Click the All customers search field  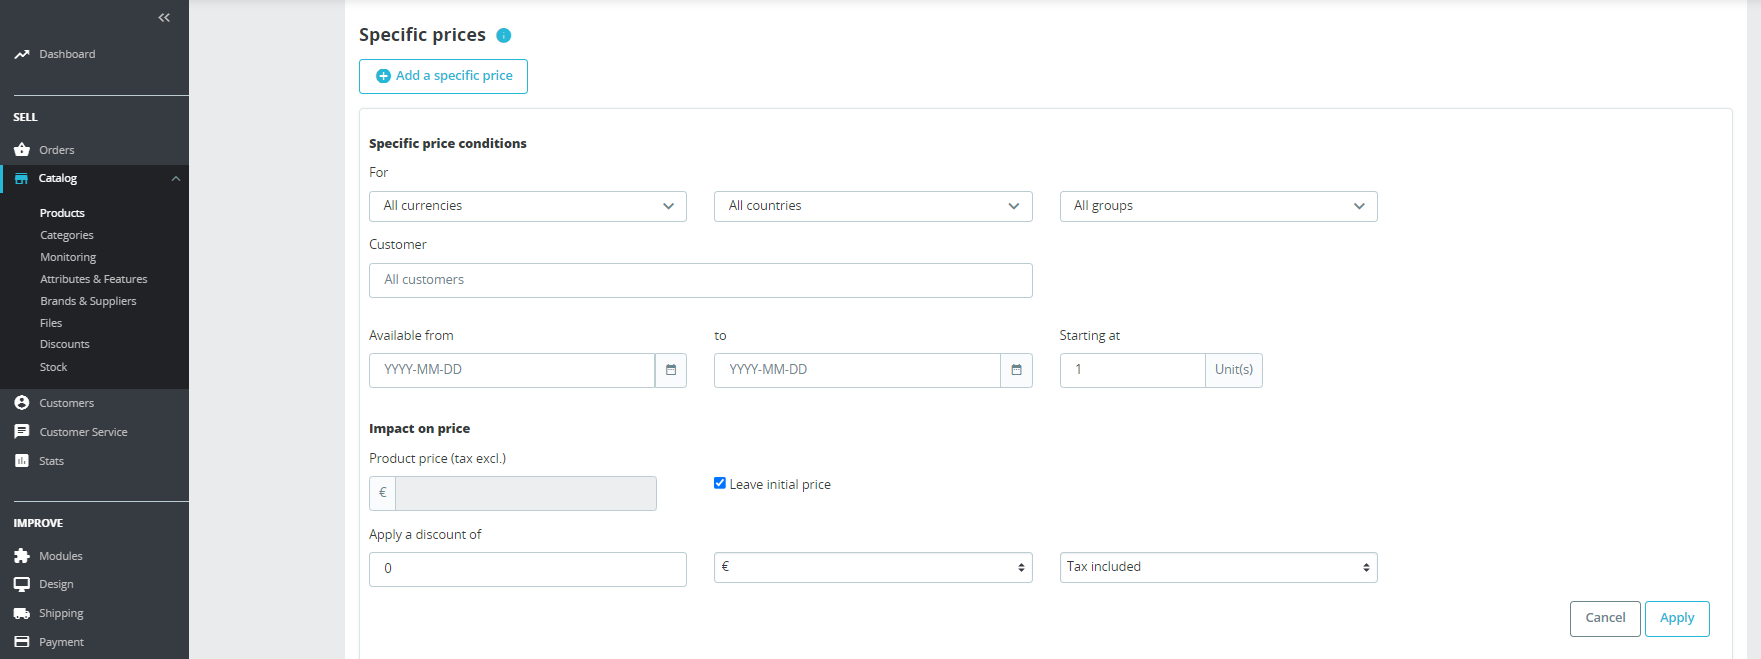(700, 280)
